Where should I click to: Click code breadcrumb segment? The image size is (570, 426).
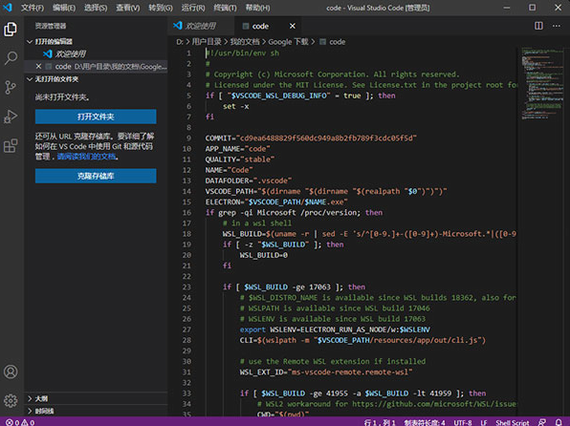coord(337,42)
